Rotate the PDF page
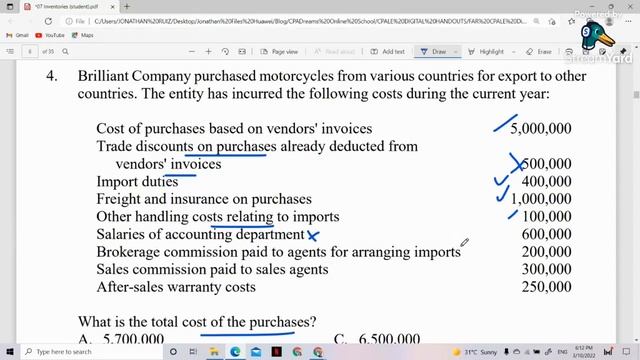The width and height of the screenshot is (640, 360). [x=225, y=51]
